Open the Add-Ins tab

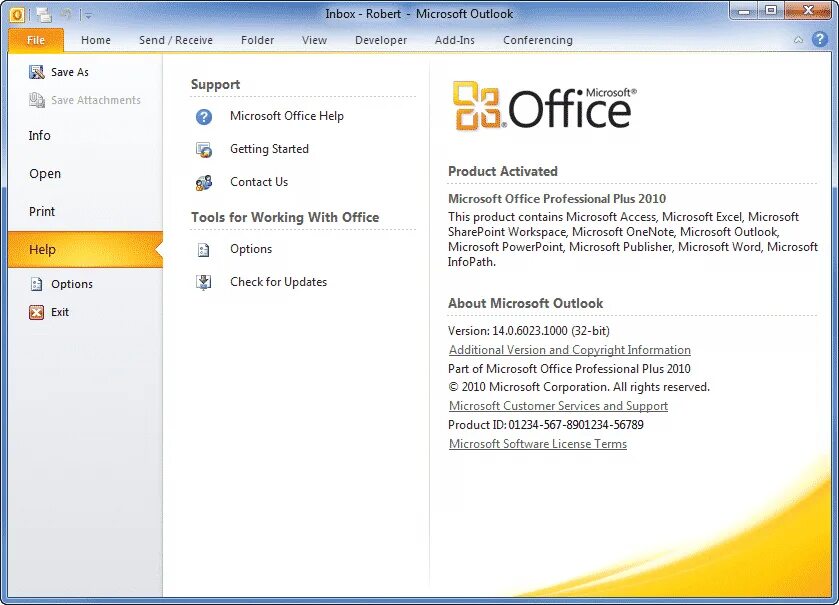click(454, 40)
